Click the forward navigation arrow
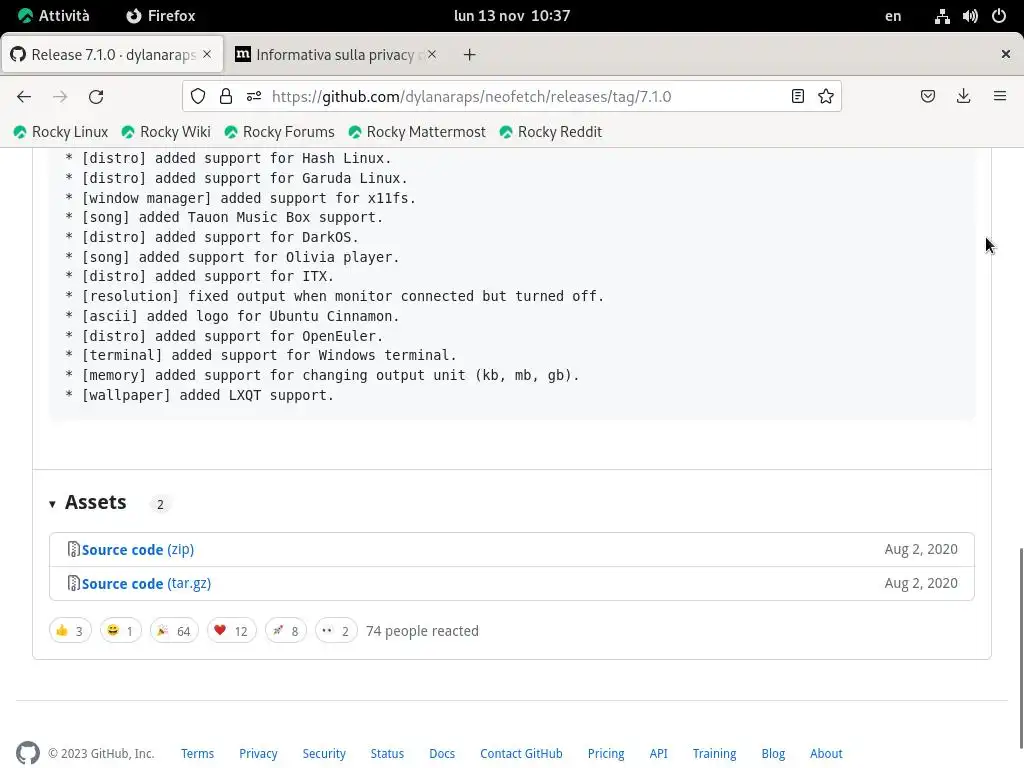This screenshot has width=1024, height=768. pos(60,97)
